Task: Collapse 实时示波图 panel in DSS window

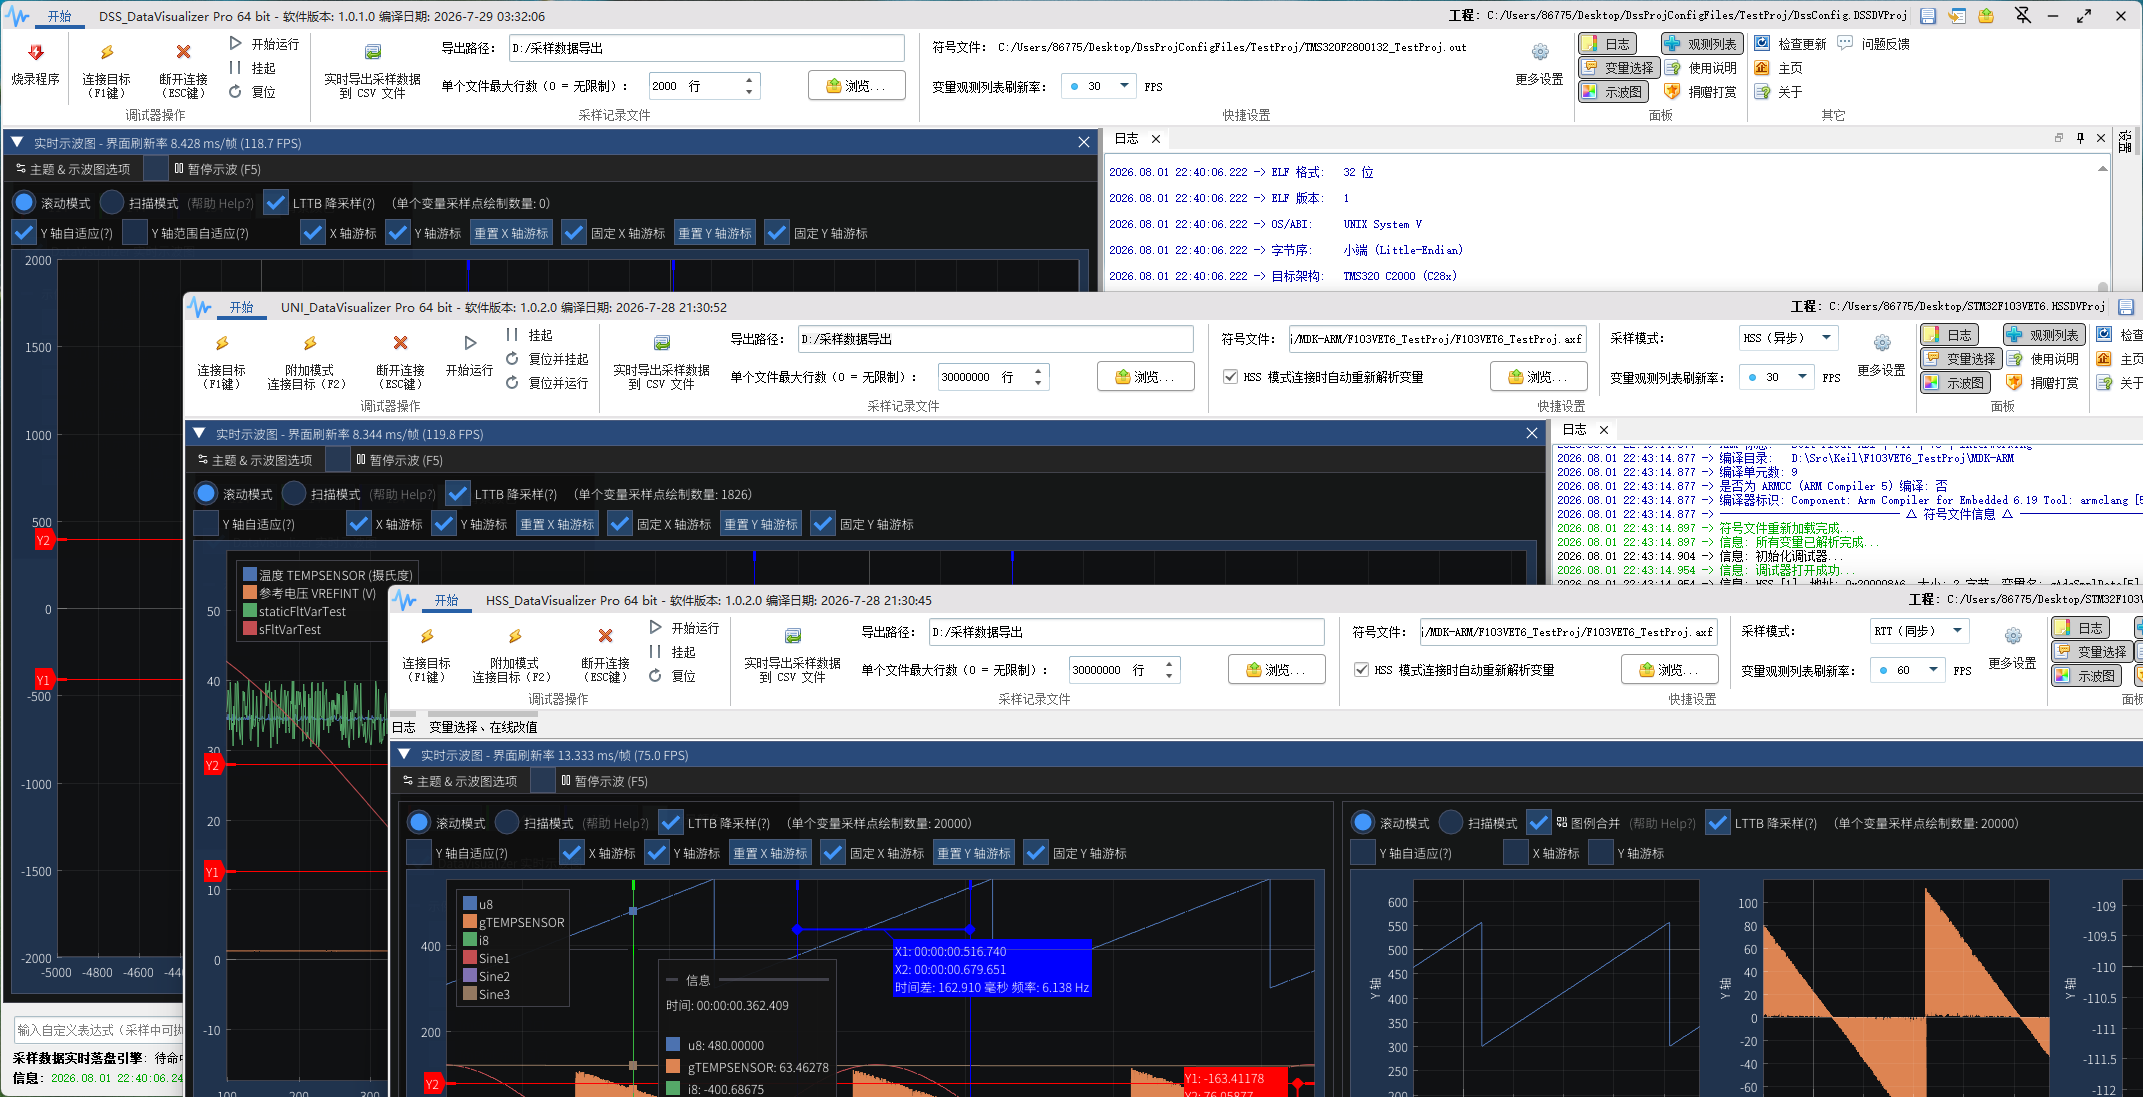Action: tap(17, 143)
